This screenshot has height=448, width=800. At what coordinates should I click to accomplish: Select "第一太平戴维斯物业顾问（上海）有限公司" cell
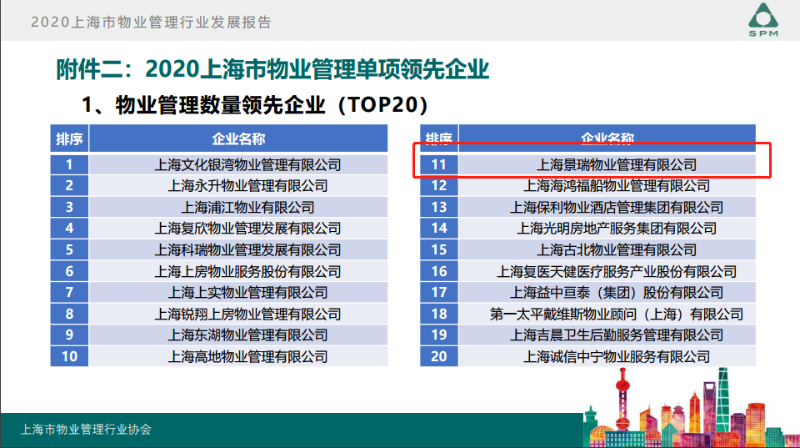point(607,314)
